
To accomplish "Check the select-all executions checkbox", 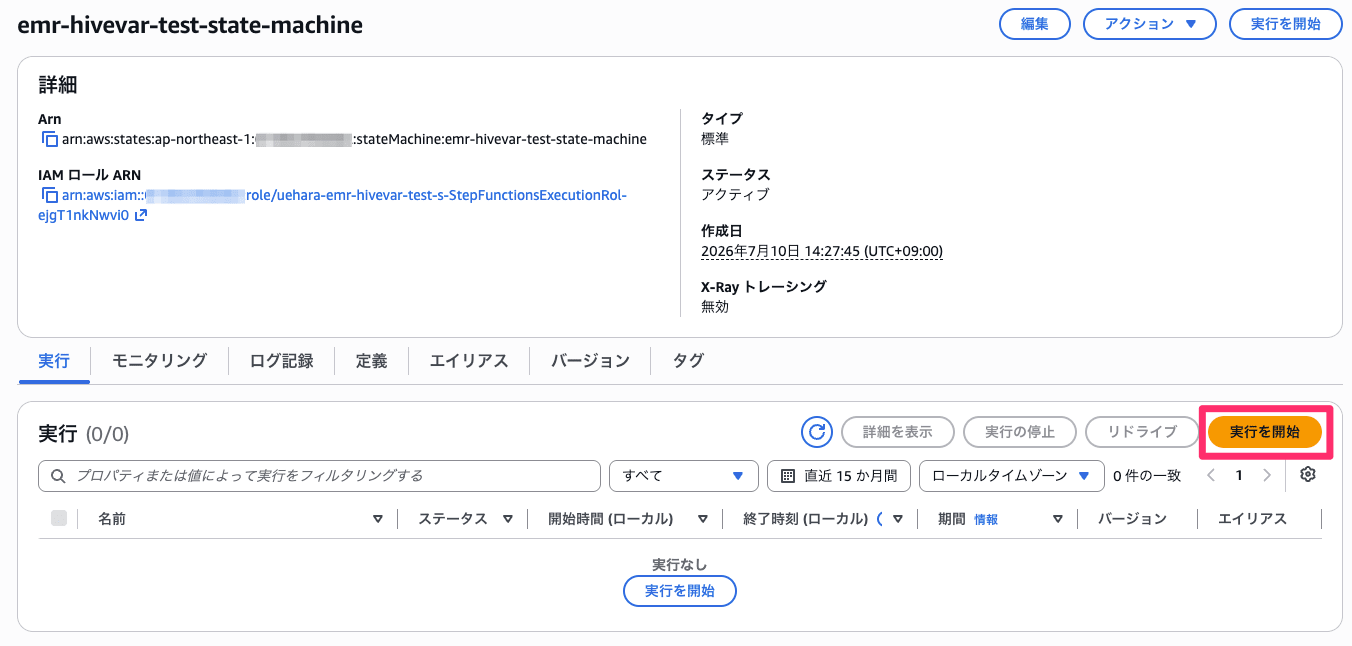I will [59, 518].
